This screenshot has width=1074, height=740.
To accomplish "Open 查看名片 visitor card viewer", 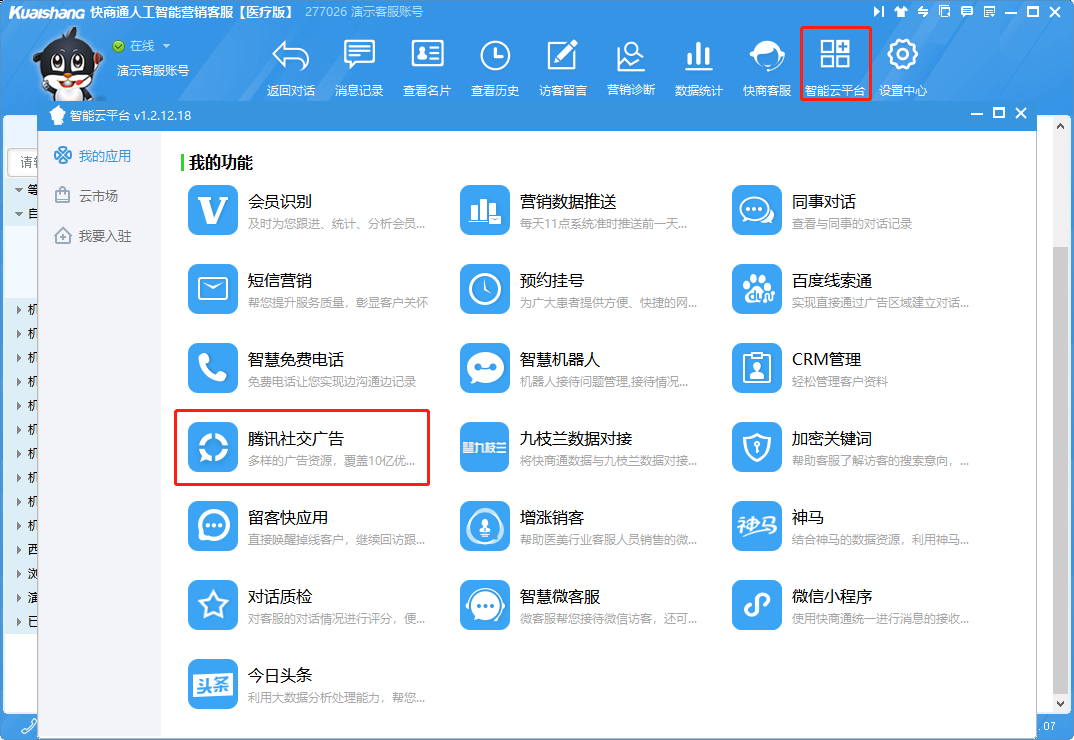I will point(427,60).
